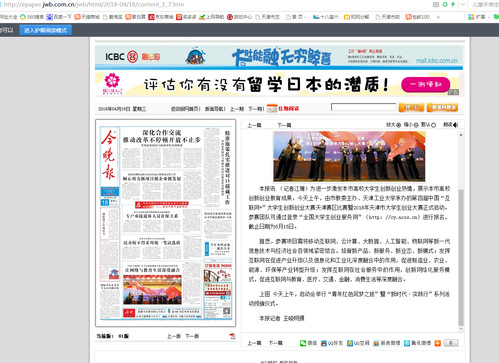Click 进入护眼阅读模式 blue button
This screenshot has height=363, width=499.
(45, 30)
